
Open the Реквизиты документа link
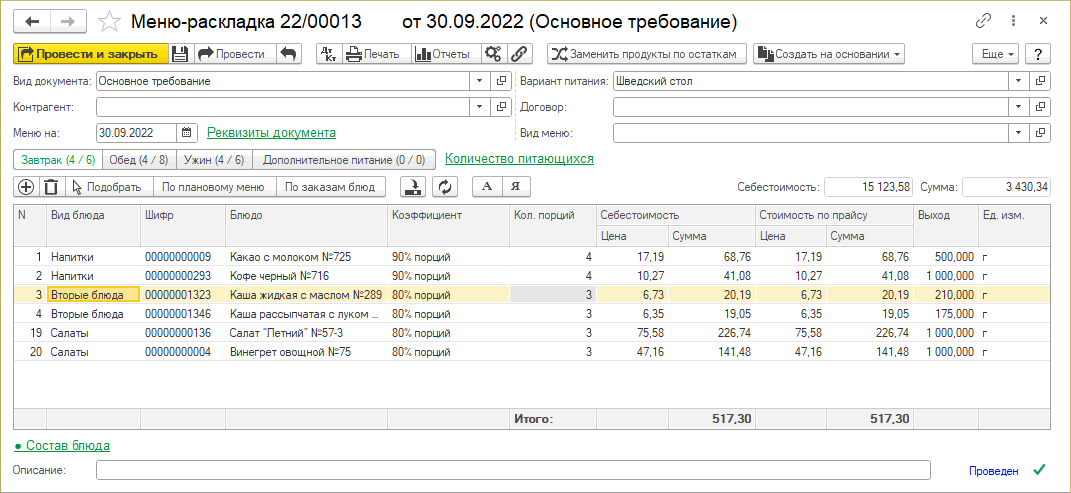pyautogui.click(x=271, y=132)
